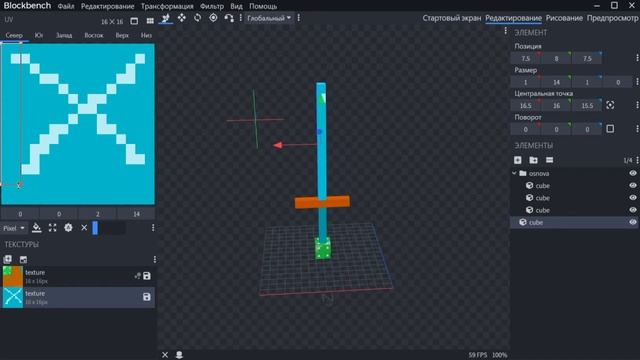Open the three-dot menu right of Глобальный

299,18
